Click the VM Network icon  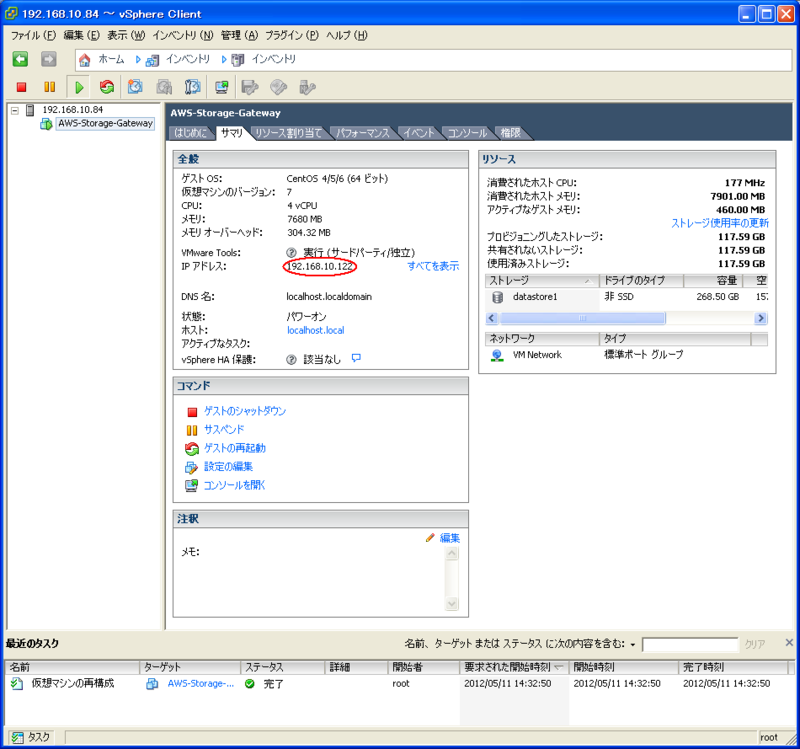click(497, 355)
